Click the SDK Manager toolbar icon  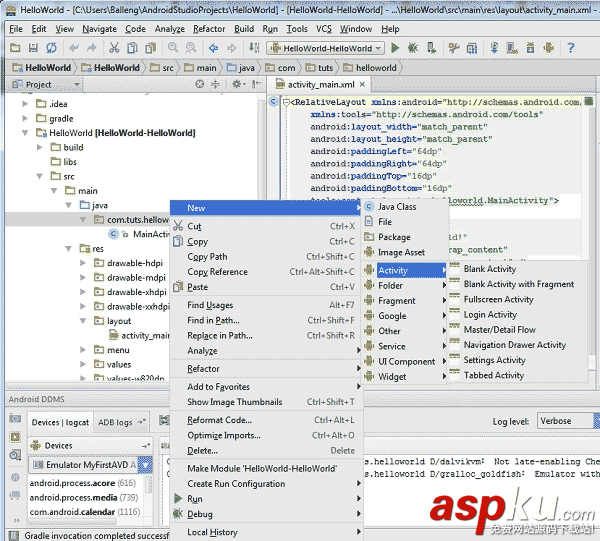(x=531, y=48)
